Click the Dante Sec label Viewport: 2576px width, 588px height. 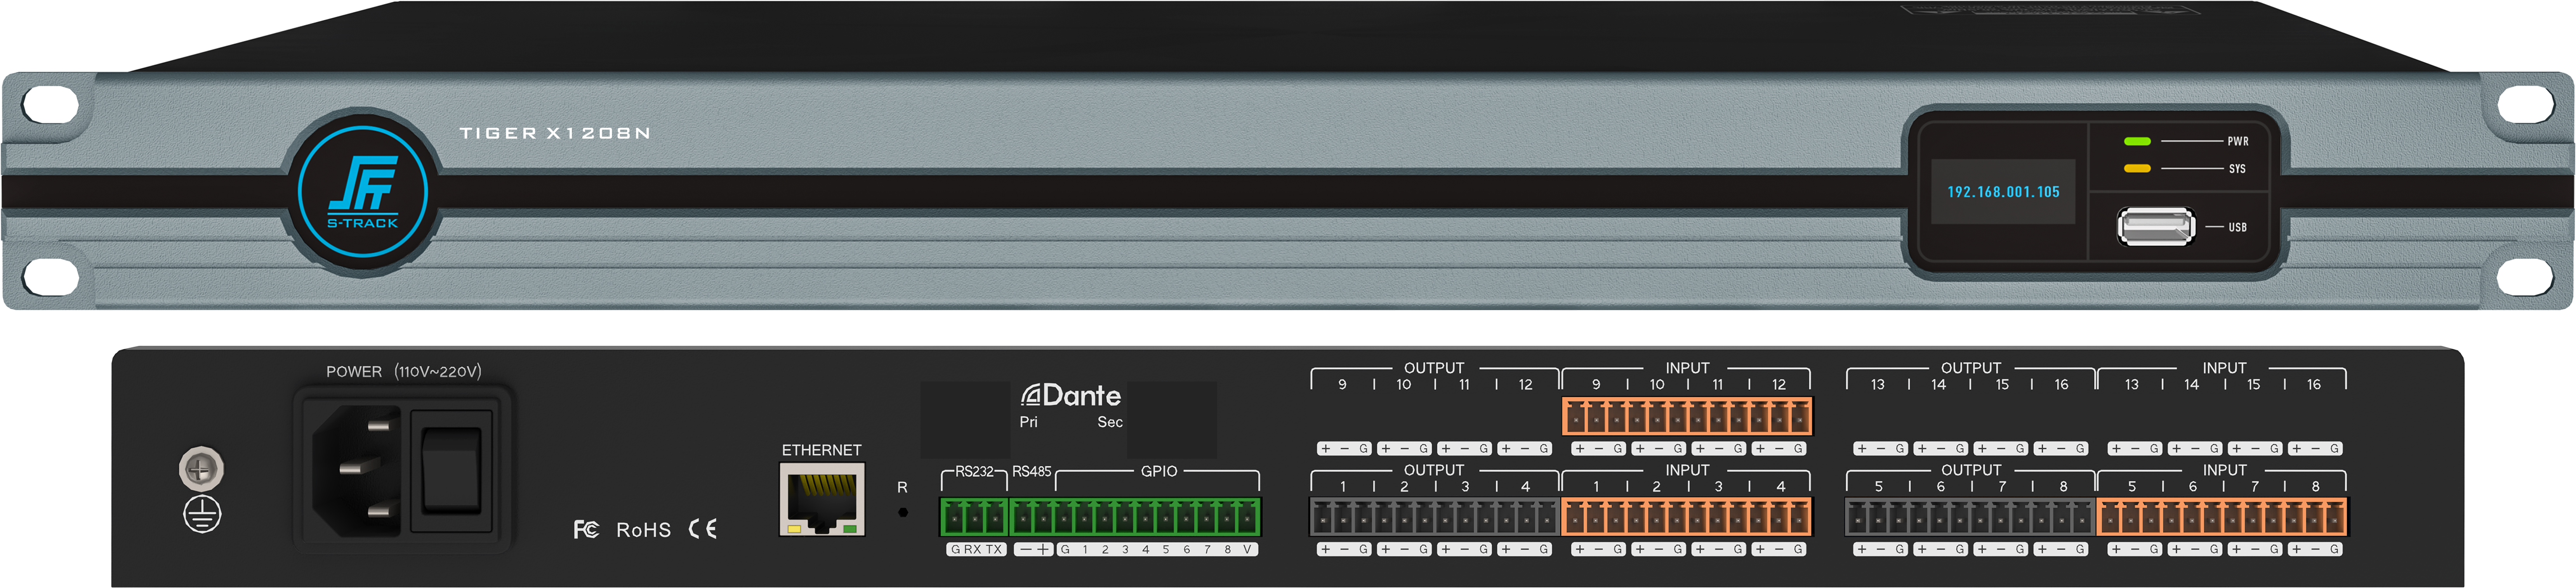[1110, 422]
